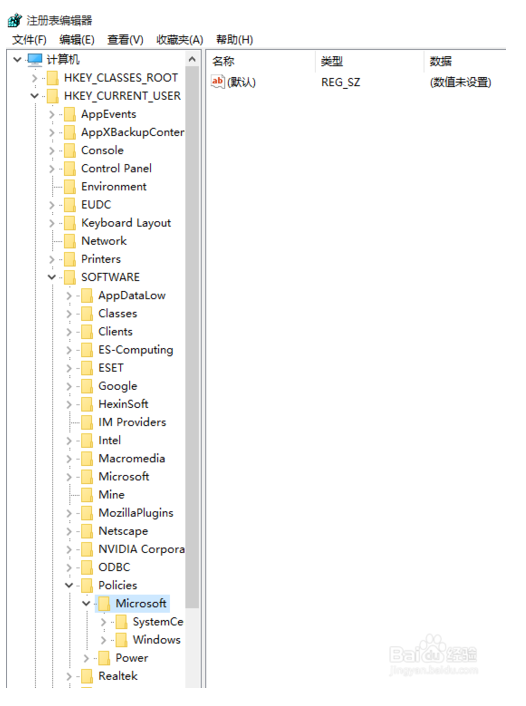Select the Computer root node icon

[35, 59]
